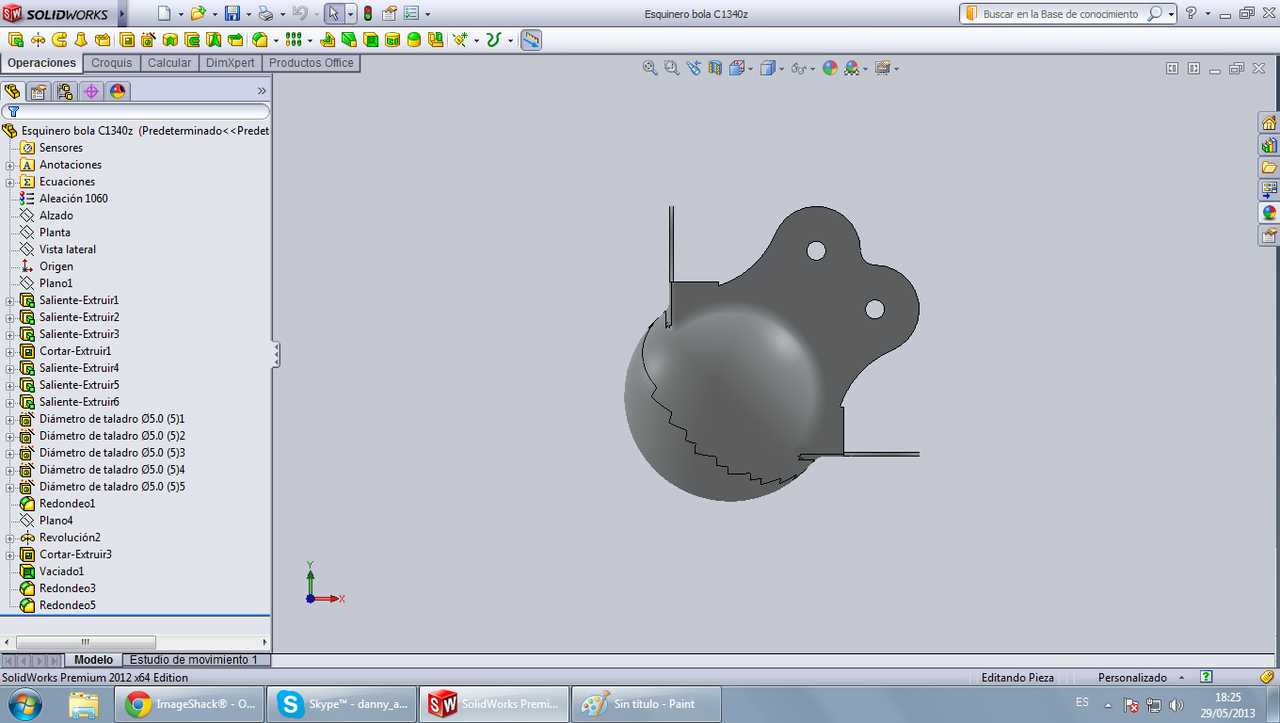Click the Print icon
Image resolution: width=1280 pixels, height=723 pixels.
(x=265, y=14)
